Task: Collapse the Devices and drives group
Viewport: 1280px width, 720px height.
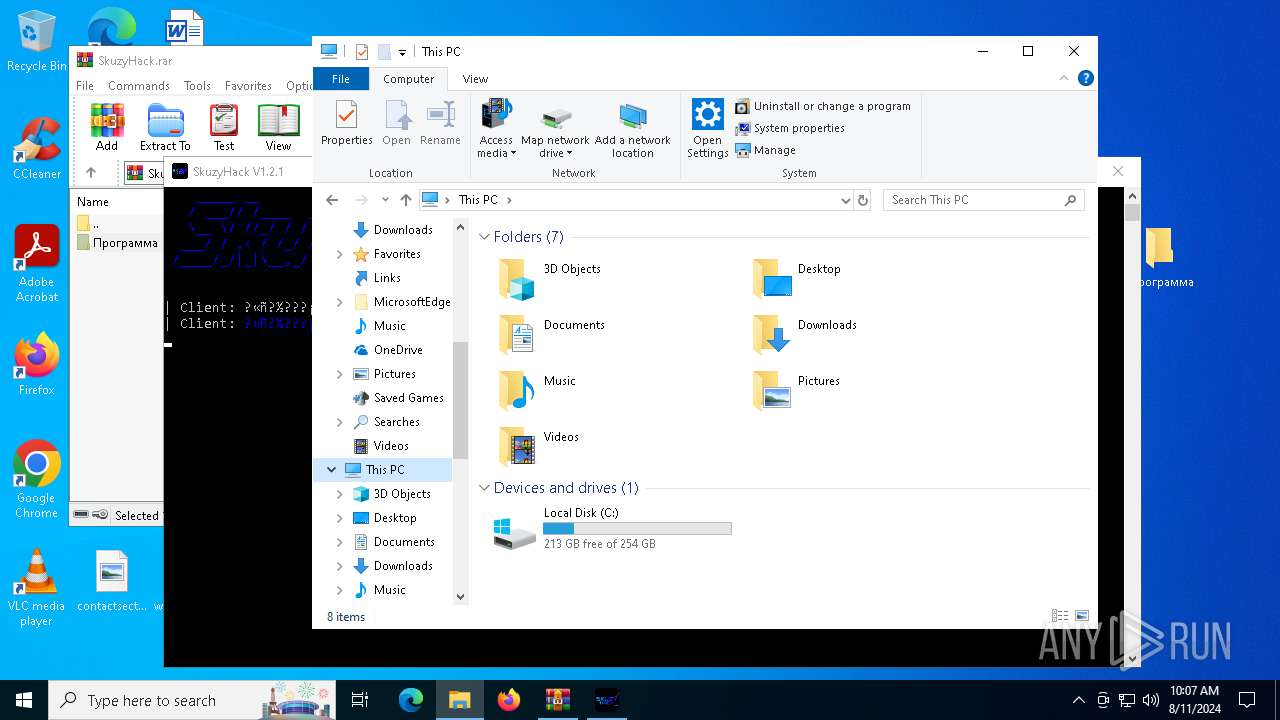Action: coord(484,488)
